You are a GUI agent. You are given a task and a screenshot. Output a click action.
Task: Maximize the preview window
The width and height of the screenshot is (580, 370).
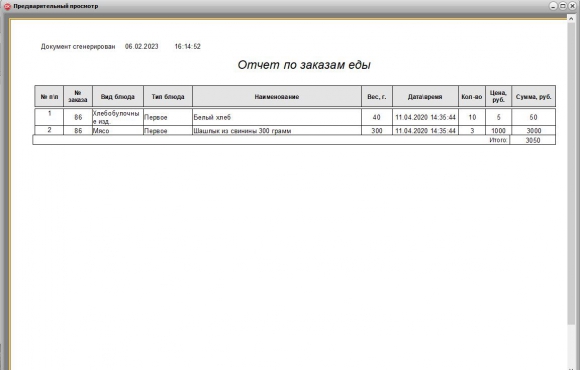(562, 6)
